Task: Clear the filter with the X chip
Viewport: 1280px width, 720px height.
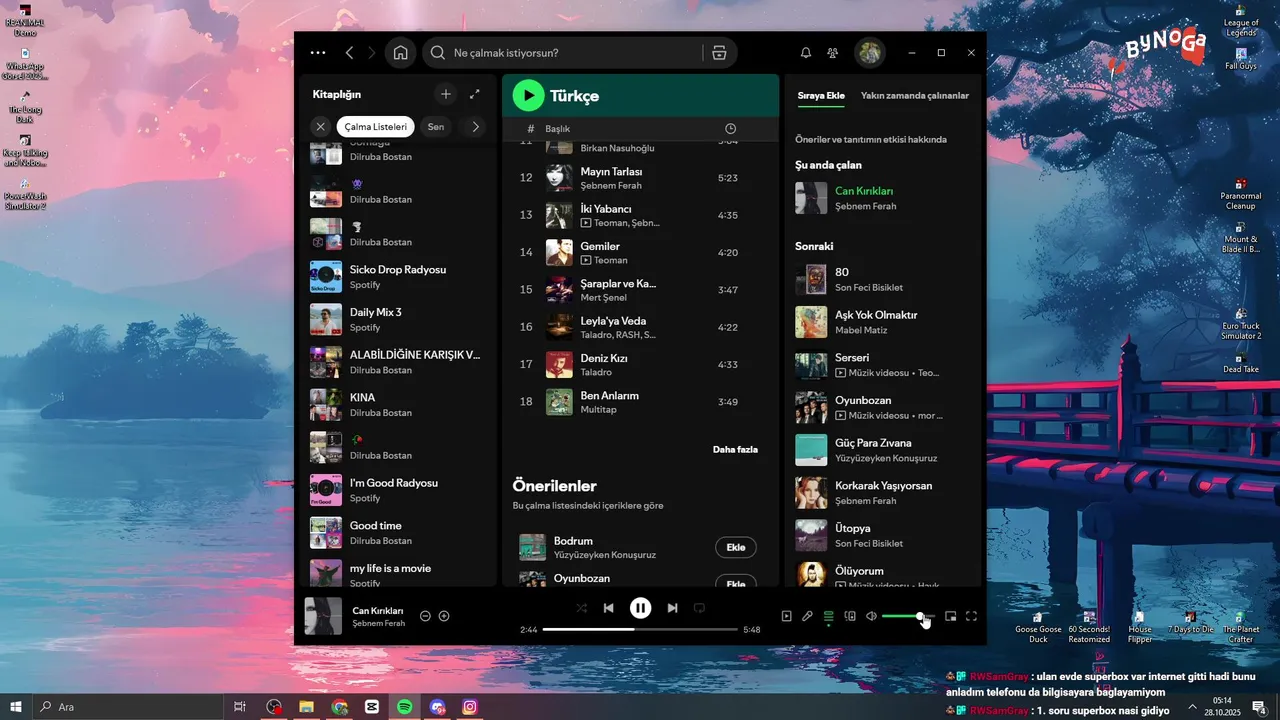Action: (320, 127)
